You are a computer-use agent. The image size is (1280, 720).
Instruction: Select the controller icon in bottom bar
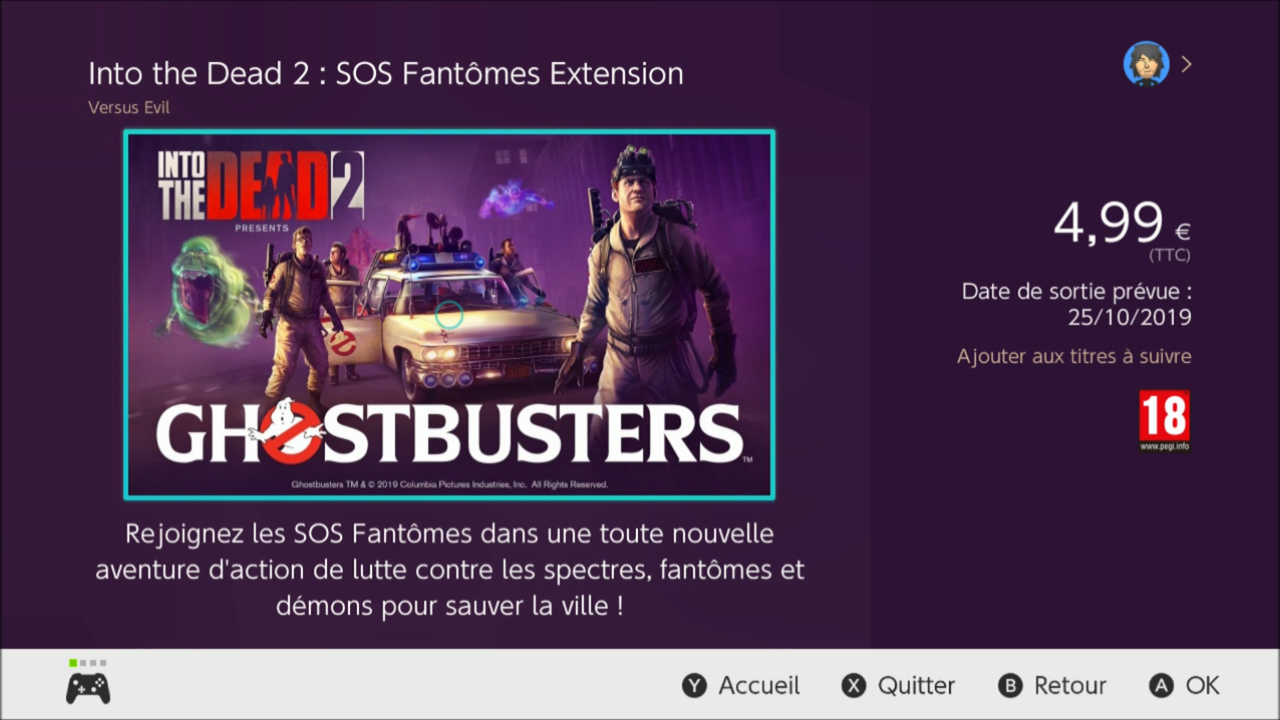(88, 688)
